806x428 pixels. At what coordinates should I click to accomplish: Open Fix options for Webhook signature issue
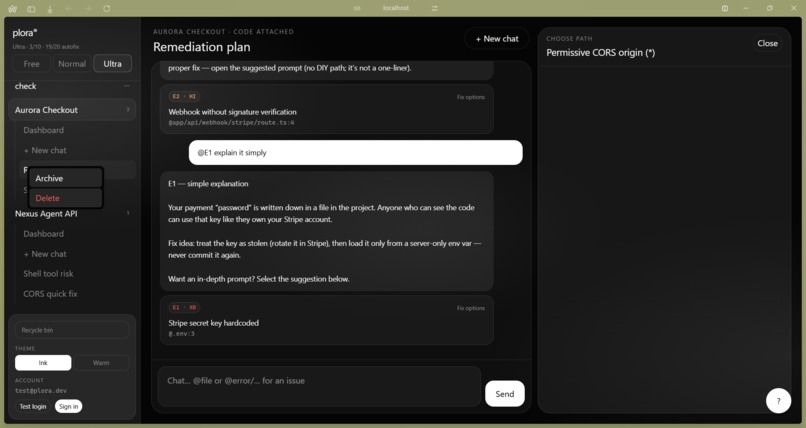pos(471,97)
